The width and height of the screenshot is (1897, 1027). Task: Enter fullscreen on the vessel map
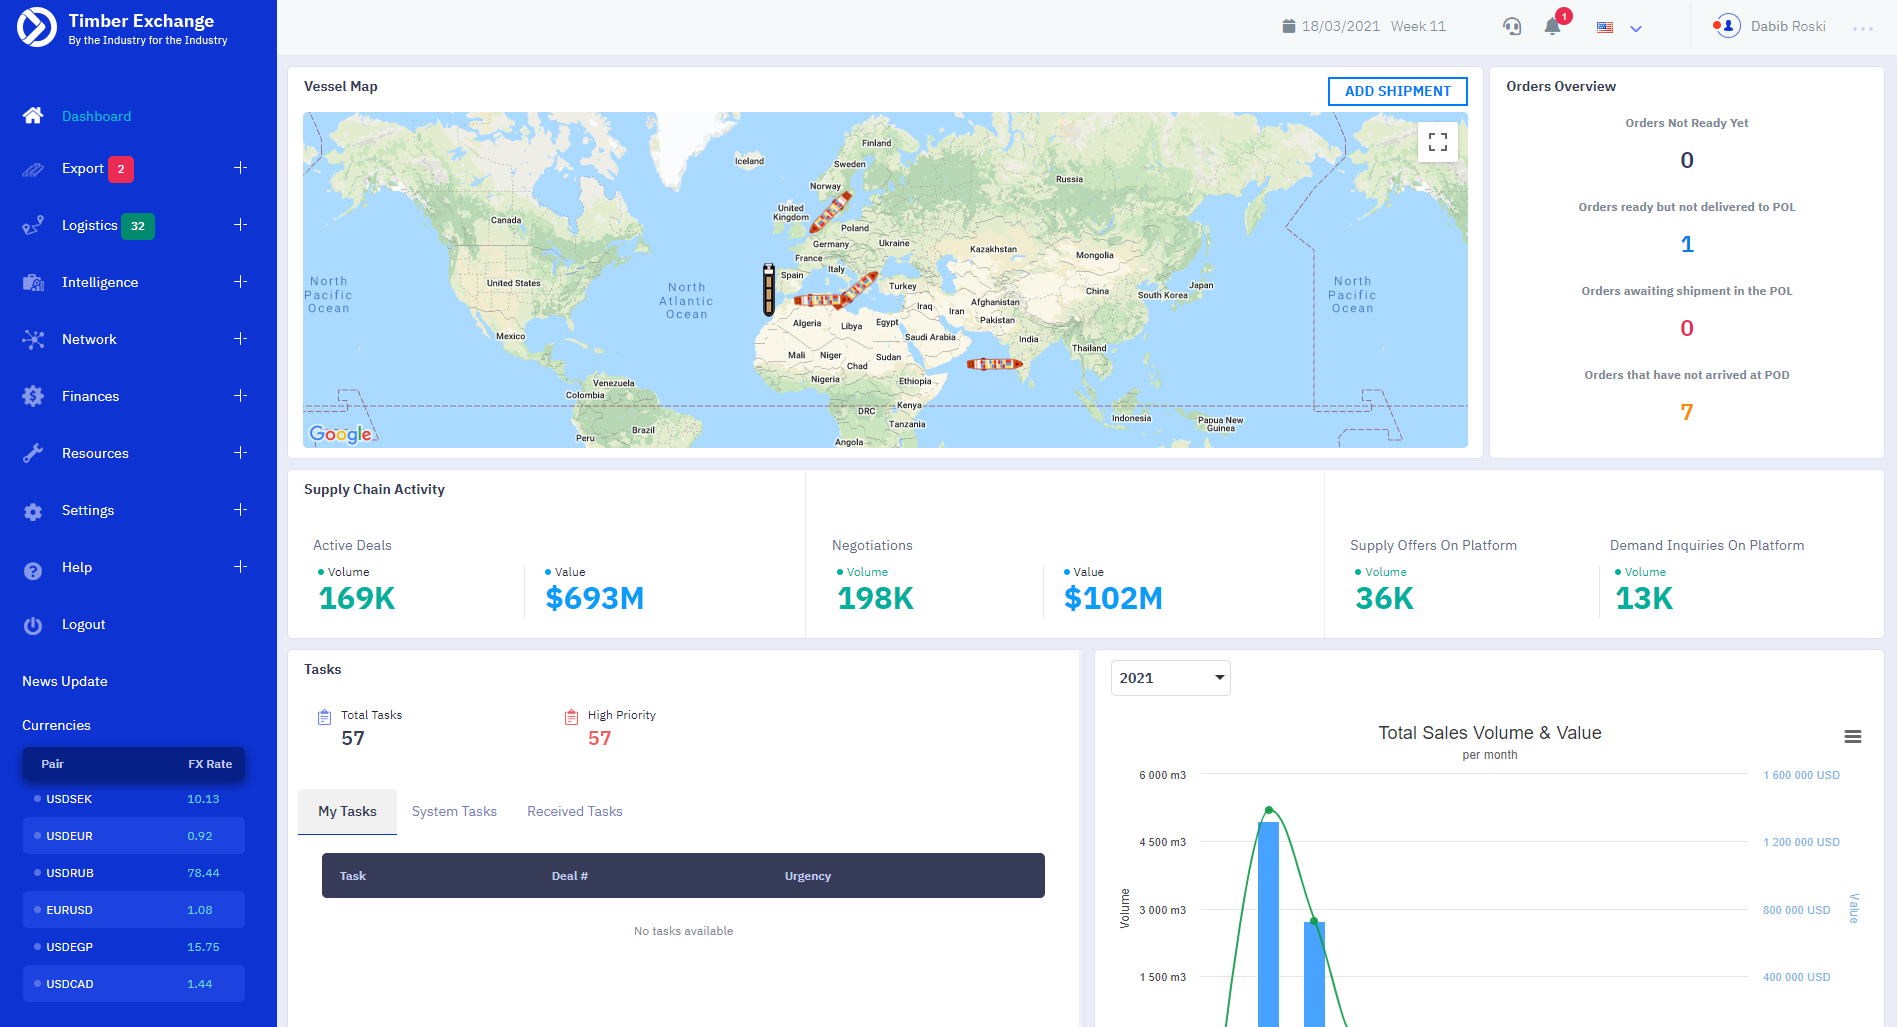click(1437, 142)
